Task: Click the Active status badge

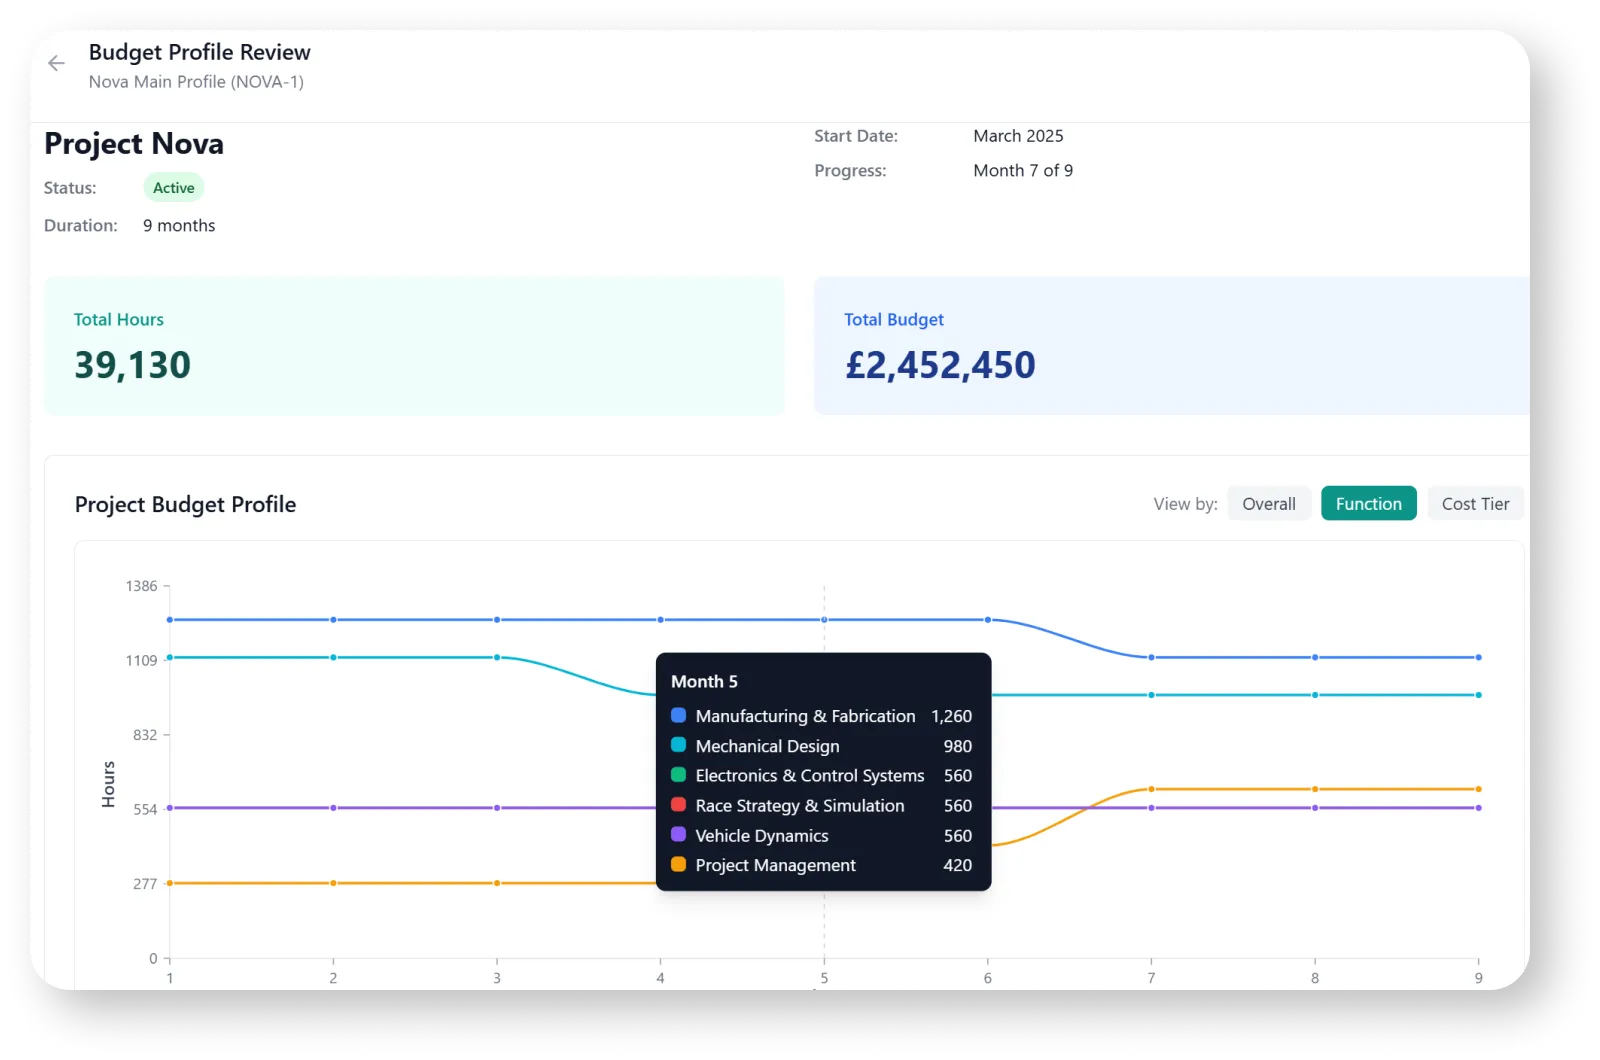Action: coord(173,187)
